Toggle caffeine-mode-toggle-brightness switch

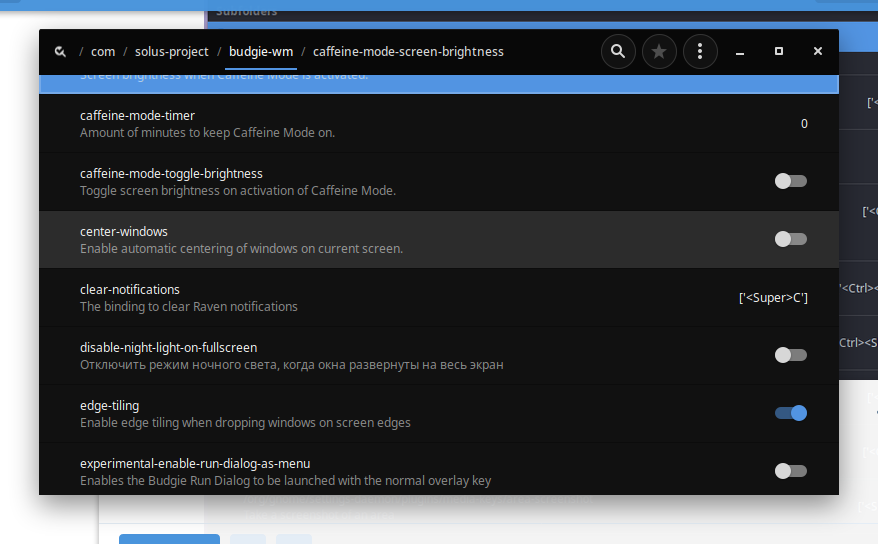(x=790, y=181)
